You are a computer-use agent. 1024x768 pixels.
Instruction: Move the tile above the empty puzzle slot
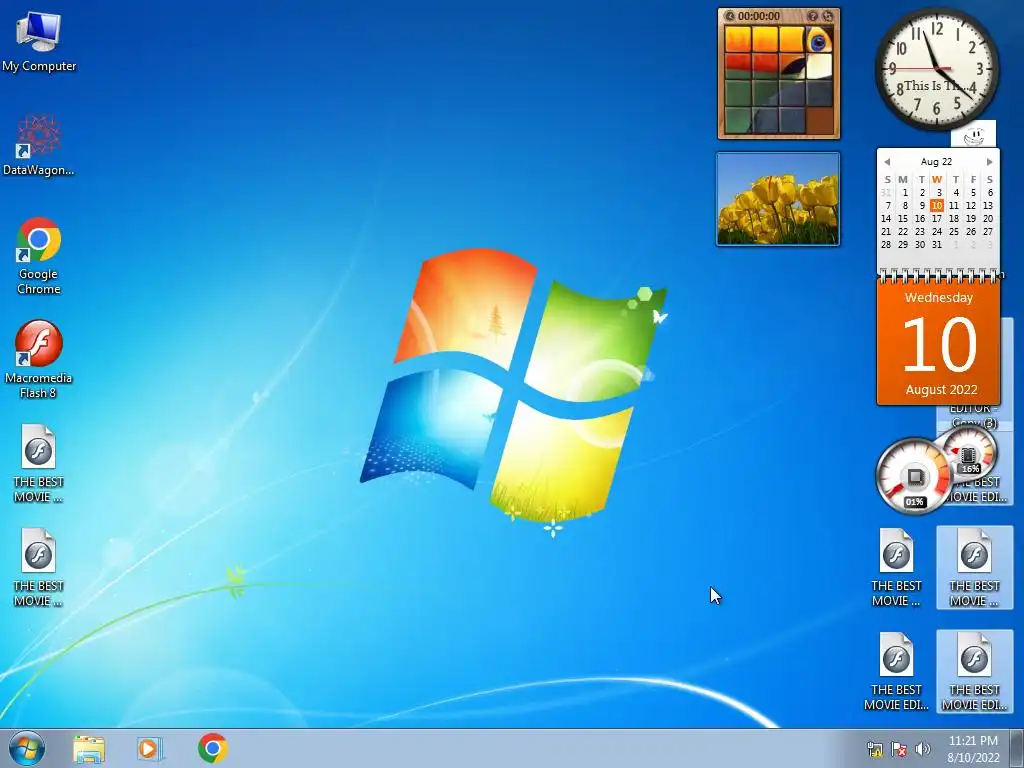click(x=819, y=93)
